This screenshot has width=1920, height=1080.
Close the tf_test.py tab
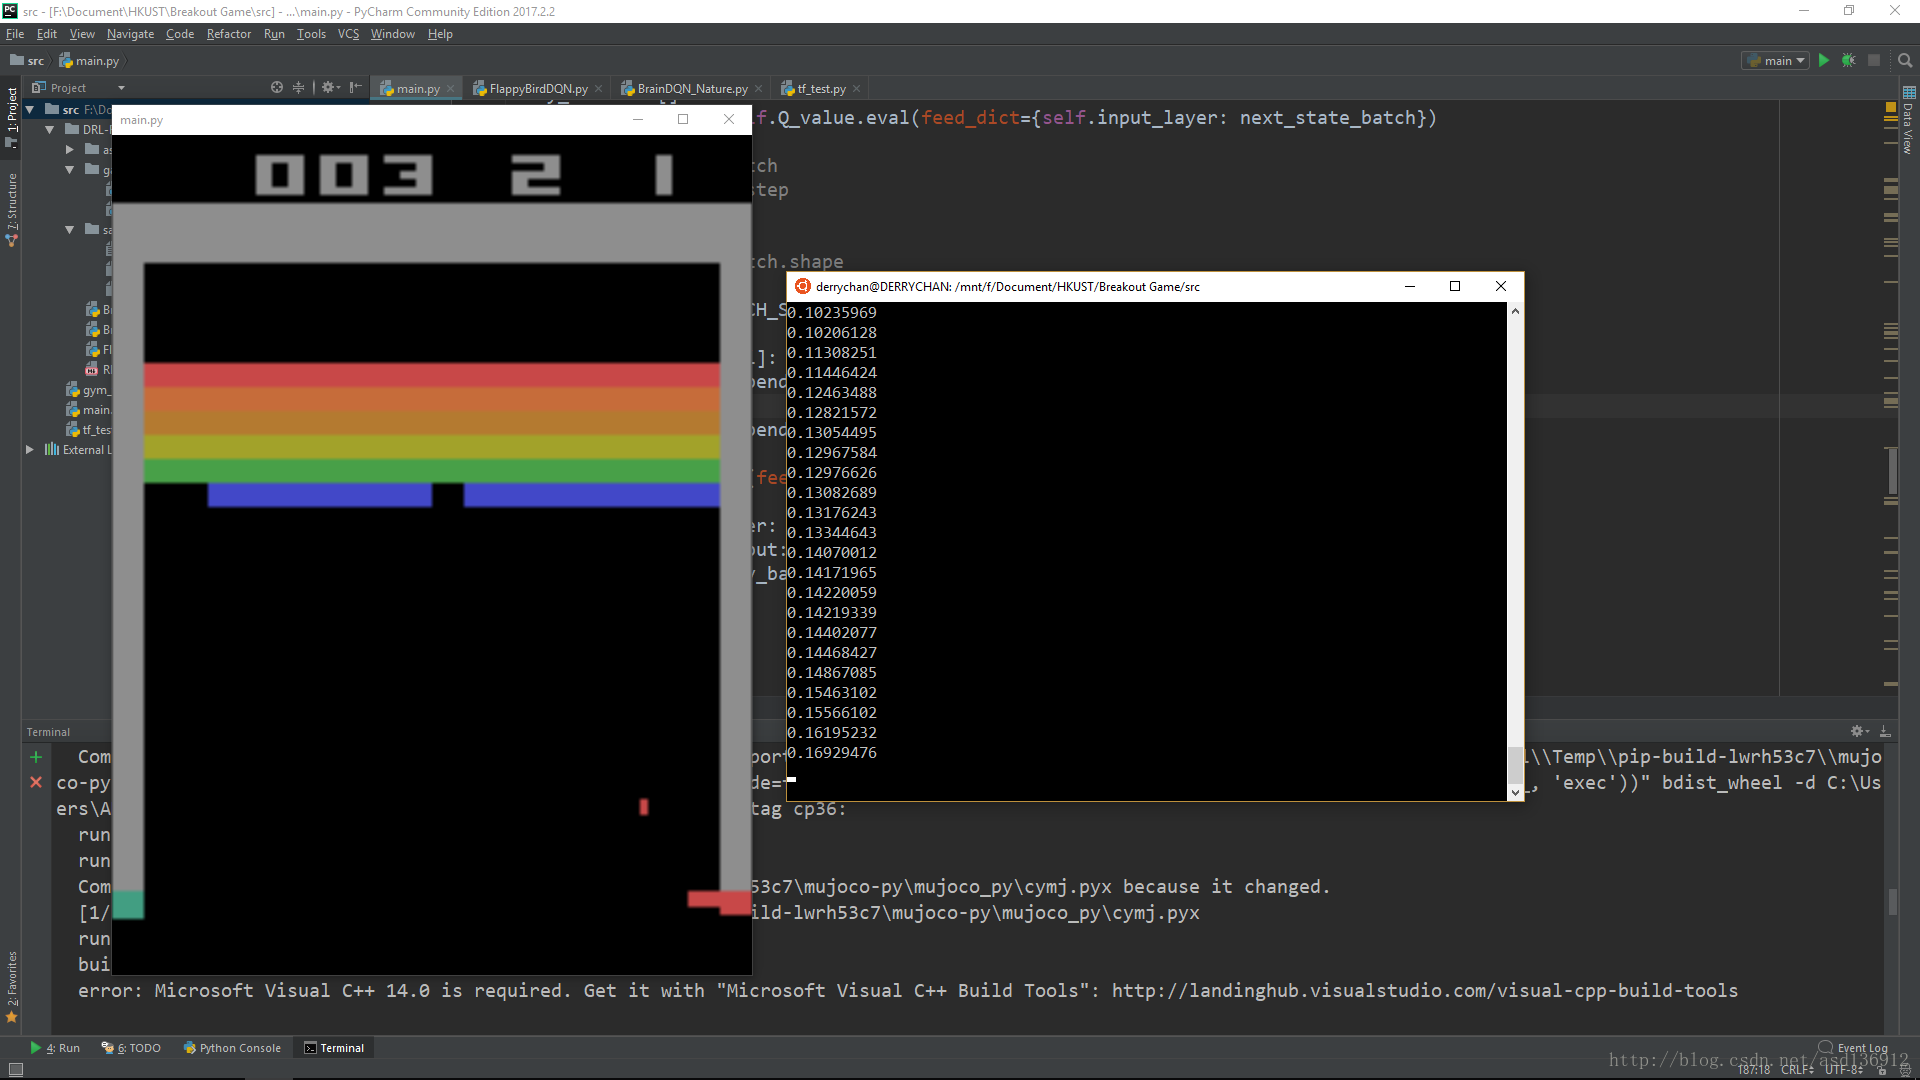[857, 89]
